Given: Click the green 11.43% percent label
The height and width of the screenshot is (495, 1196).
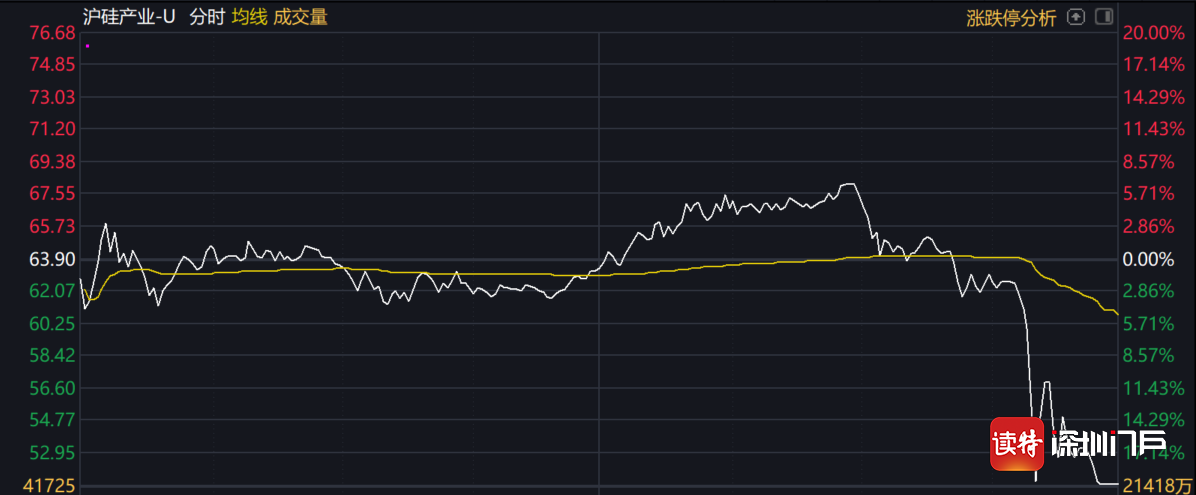Looking at the screenshot, I should pos(1153,388).
